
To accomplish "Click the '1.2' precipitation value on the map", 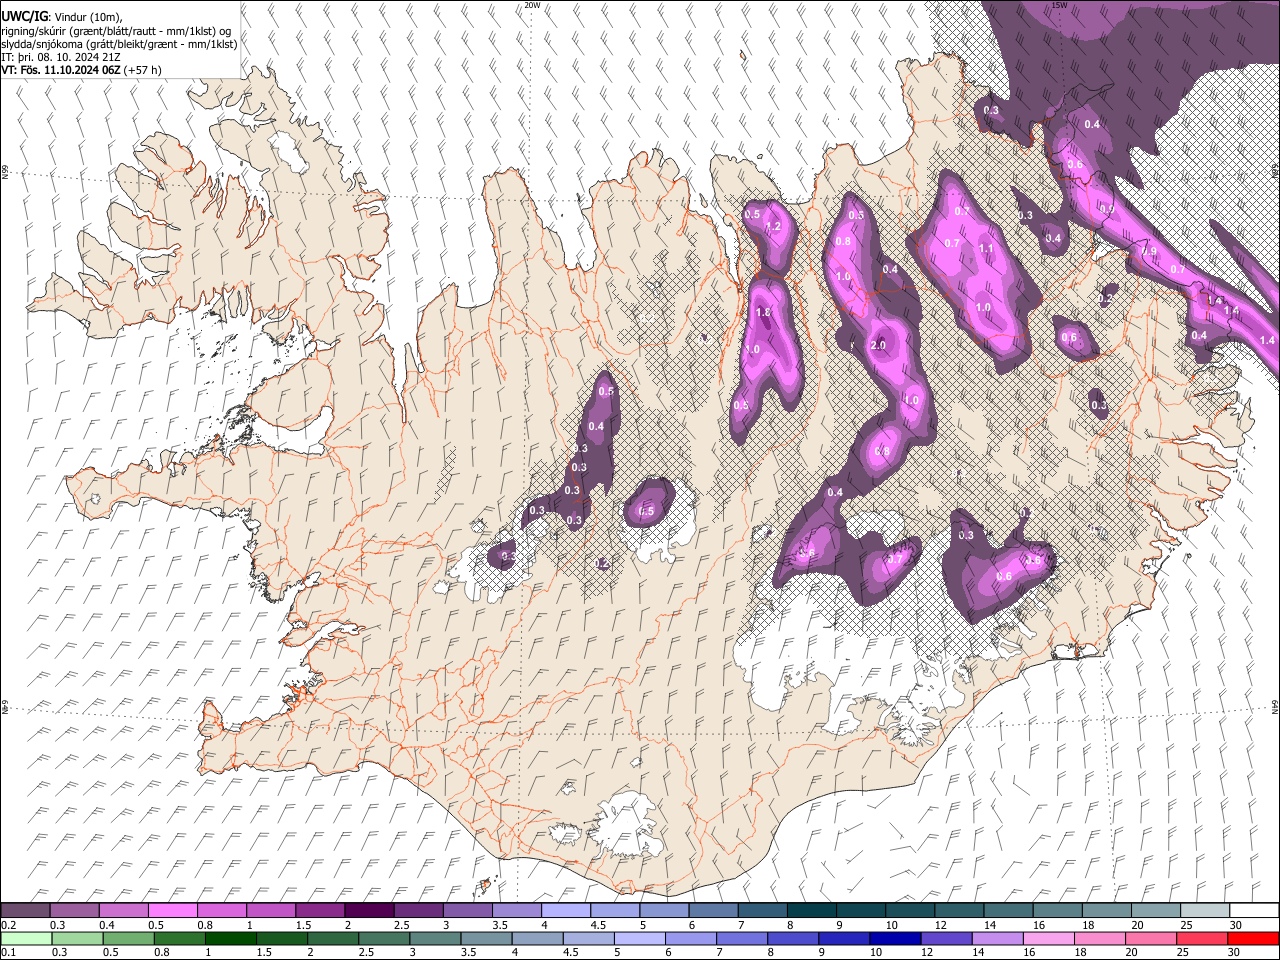I will click(x=773, y=227).
